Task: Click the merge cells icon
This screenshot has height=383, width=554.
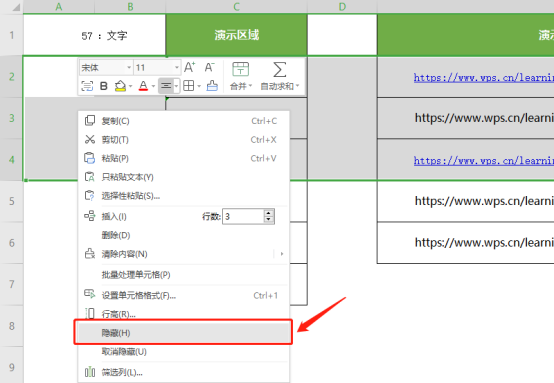Action: point(241,69)
